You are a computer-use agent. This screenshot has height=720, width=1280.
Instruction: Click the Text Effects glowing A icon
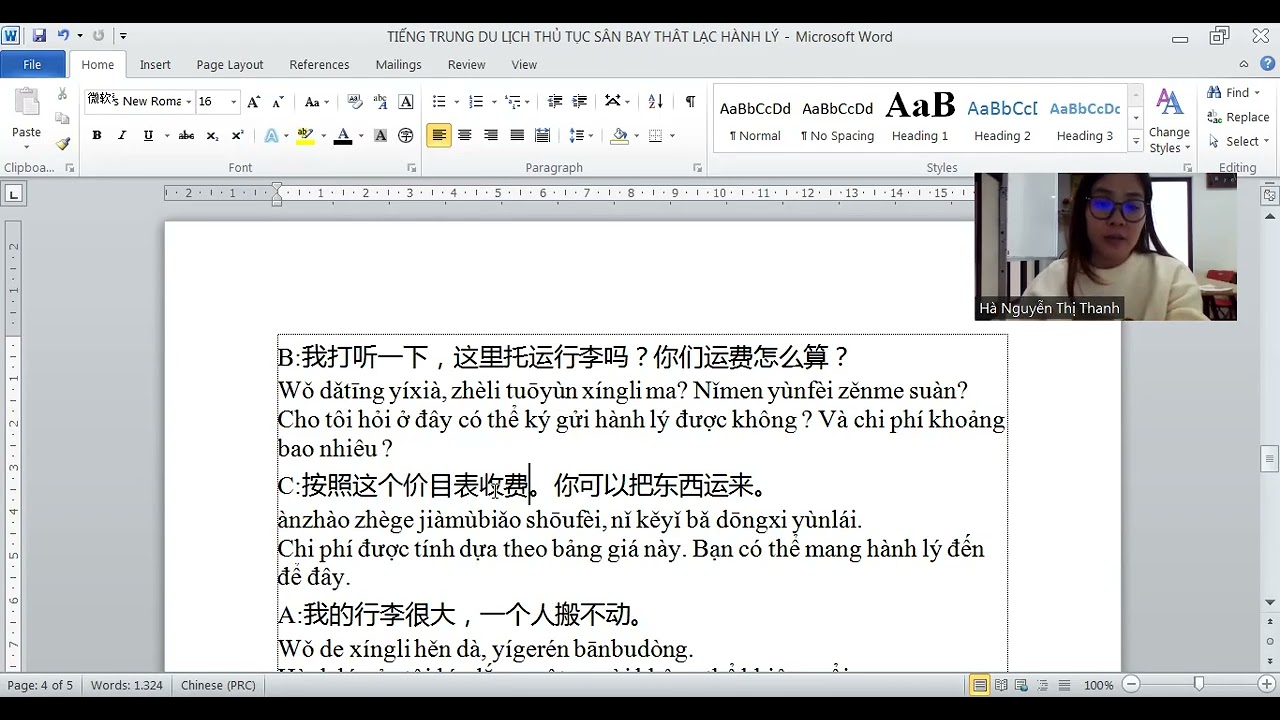click(x=271, y=135)
